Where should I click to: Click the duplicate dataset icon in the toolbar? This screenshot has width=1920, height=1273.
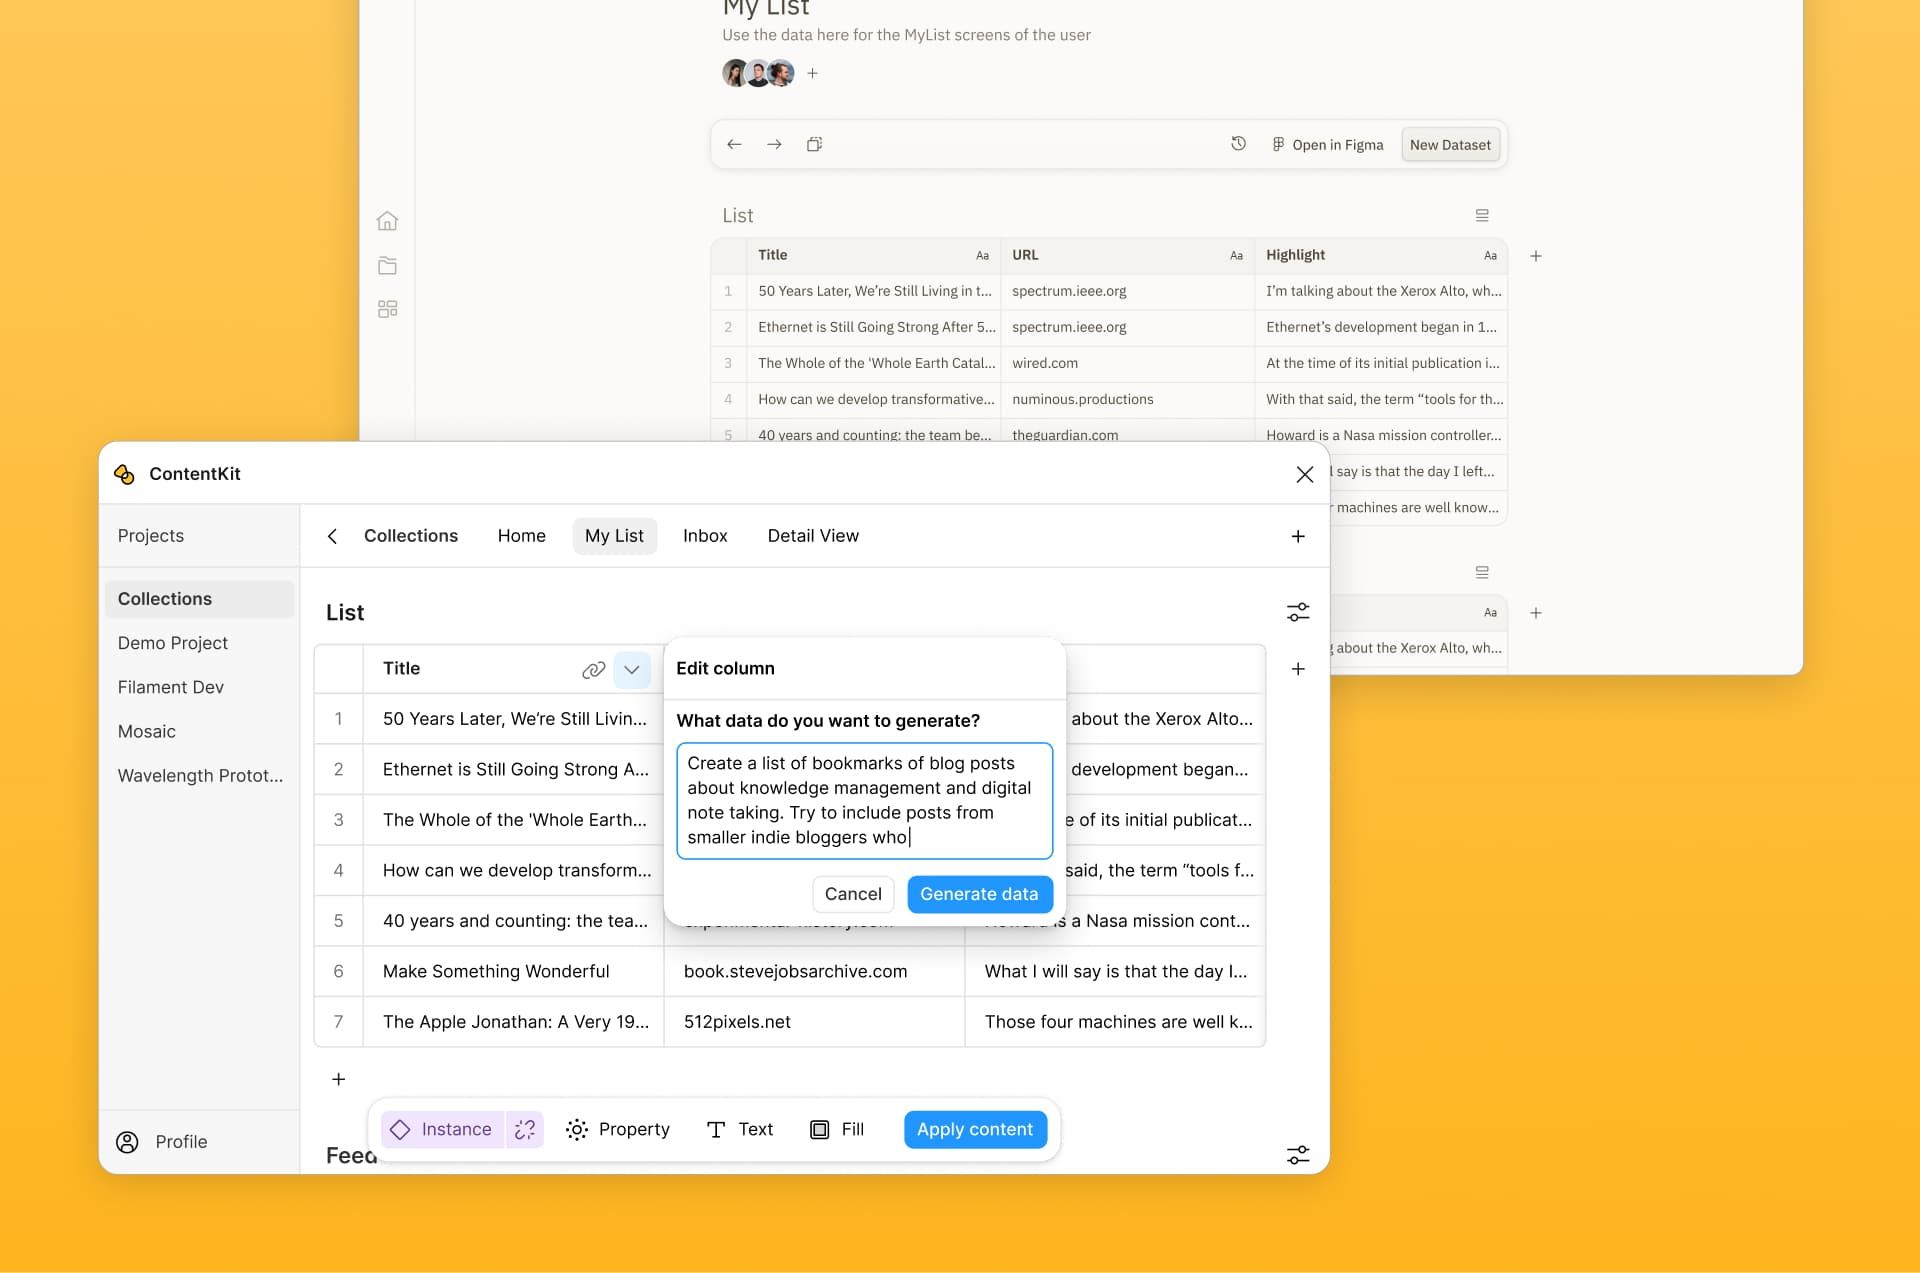coord(815,144)
